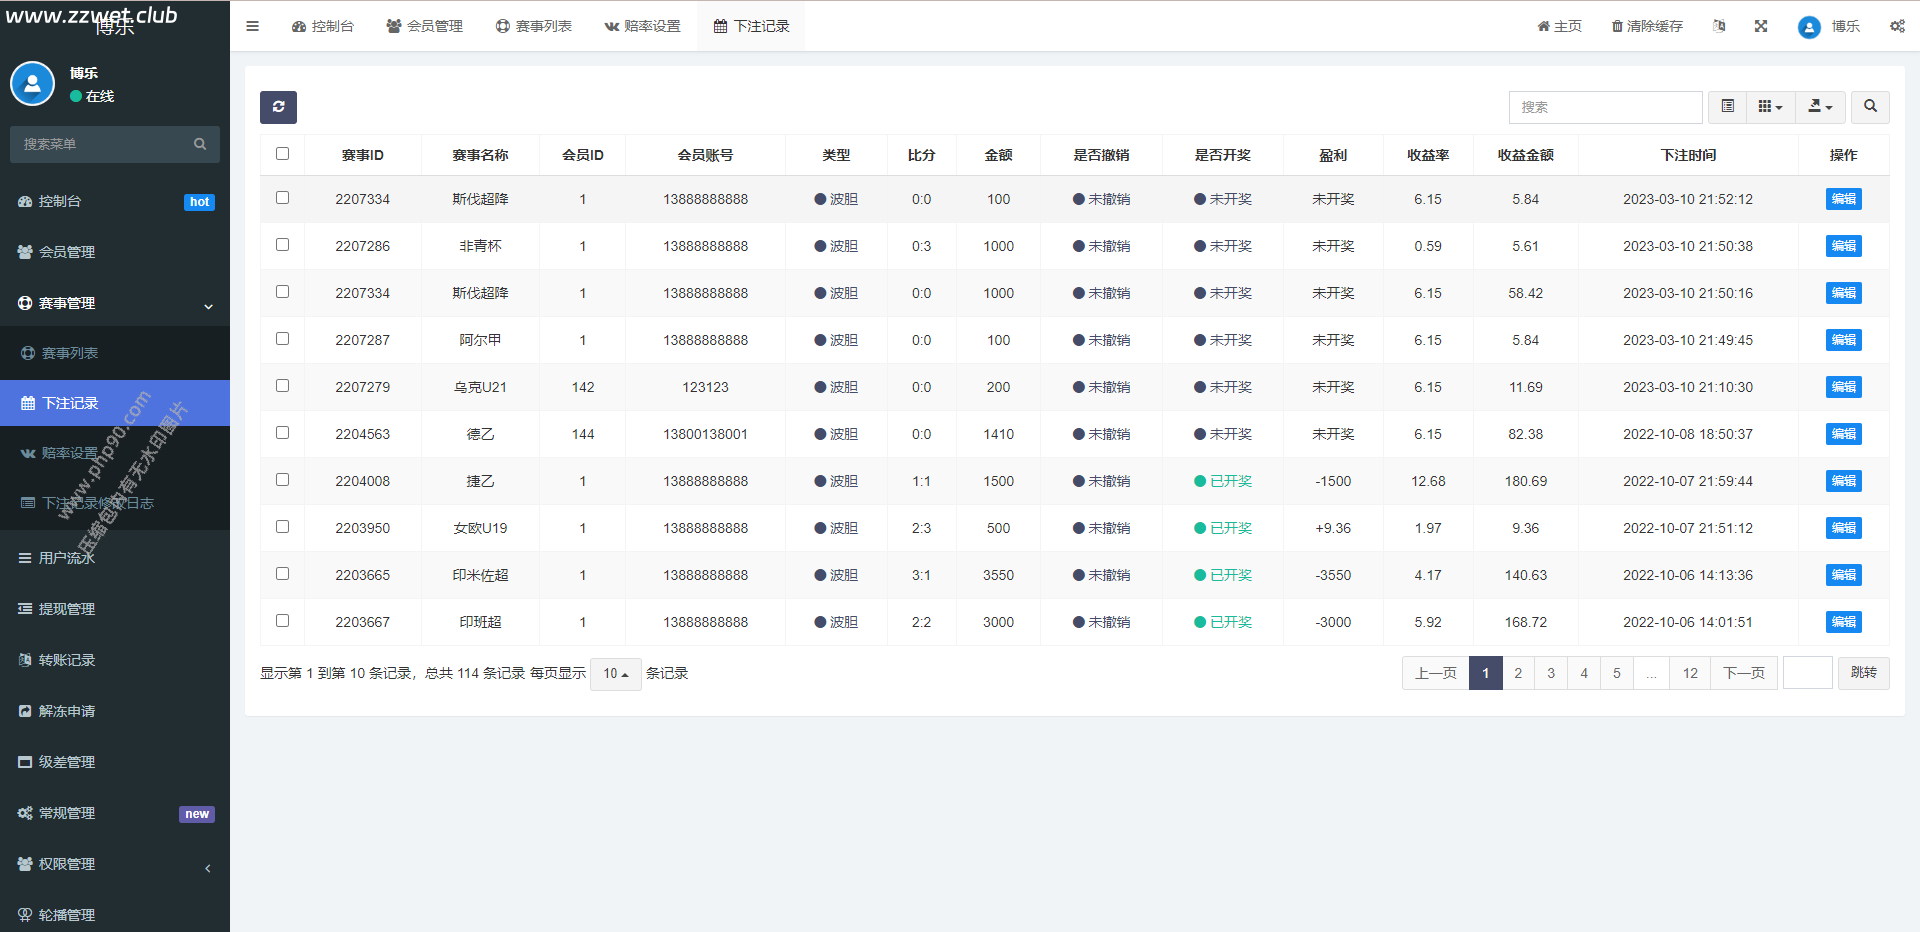1920x932 pixels.
Task: Open 会员管理 in the sidebar
Action: point(115,252)
